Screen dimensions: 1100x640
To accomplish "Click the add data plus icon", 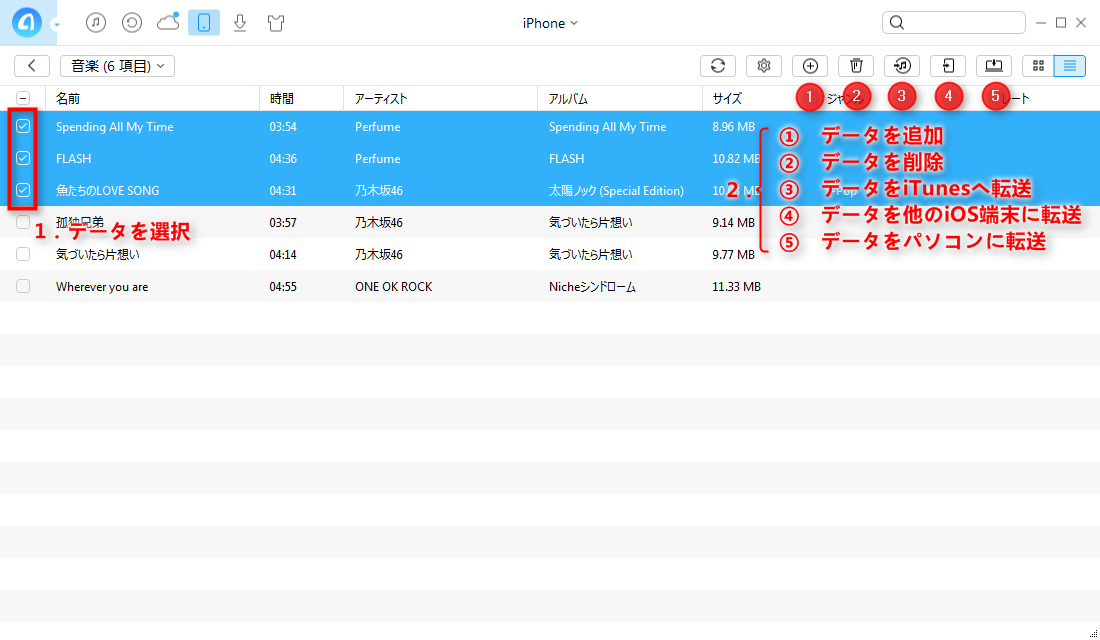I will pyautogui.click(x=810, y=66).
